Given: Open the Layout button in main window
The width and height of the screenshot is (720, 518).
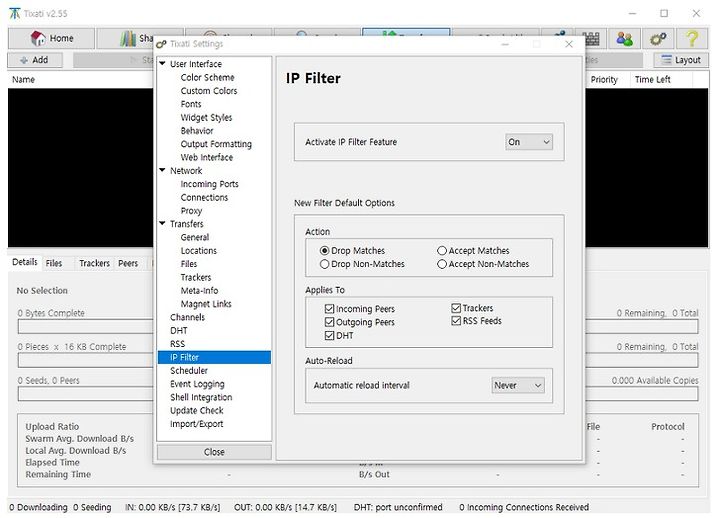Looking at the screenshot, I should pos(681,60).
